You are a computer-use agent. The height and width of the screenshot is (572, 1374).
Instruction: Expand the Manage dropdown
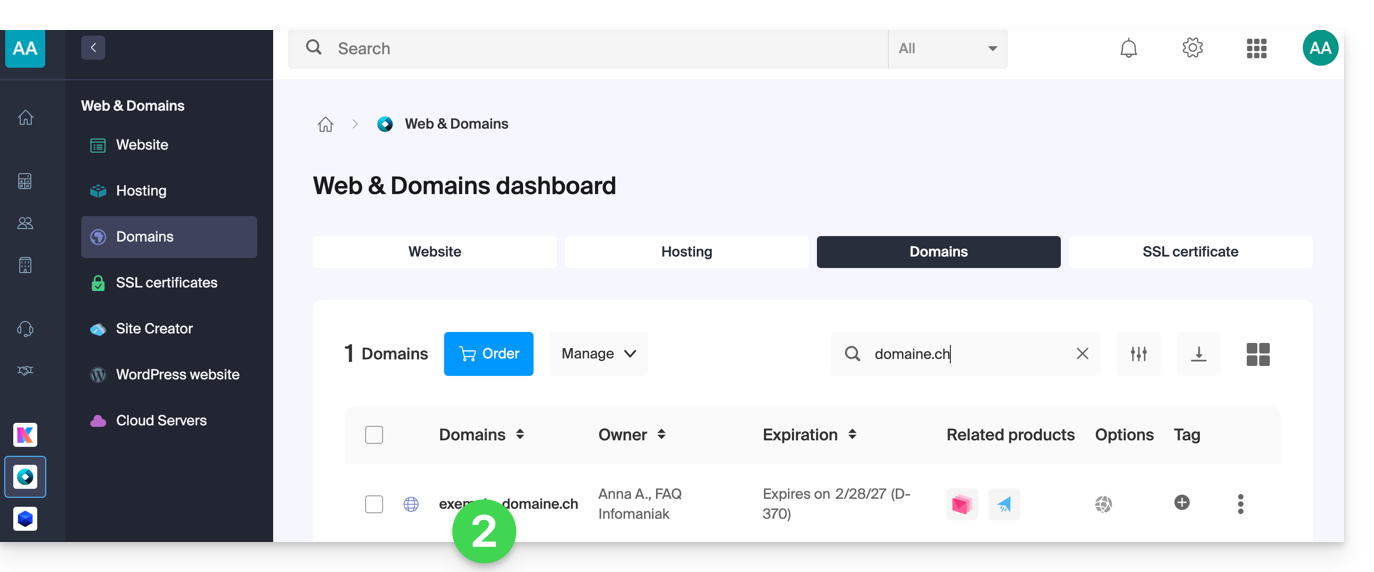tap(598, 354)
